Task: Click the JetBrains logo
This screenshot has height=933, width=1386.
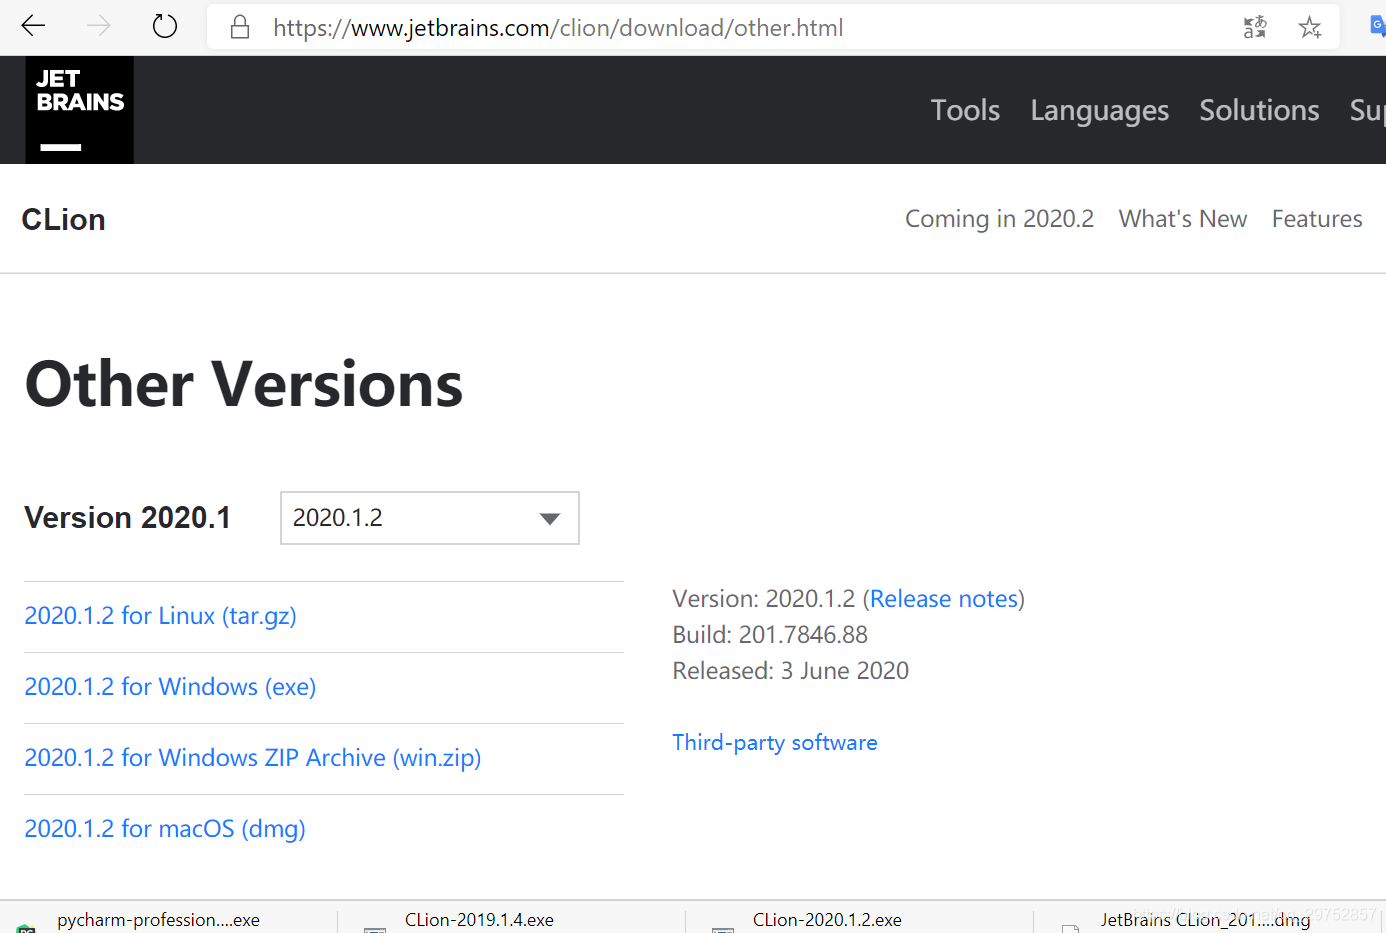Action: click(x=80, y=110)
